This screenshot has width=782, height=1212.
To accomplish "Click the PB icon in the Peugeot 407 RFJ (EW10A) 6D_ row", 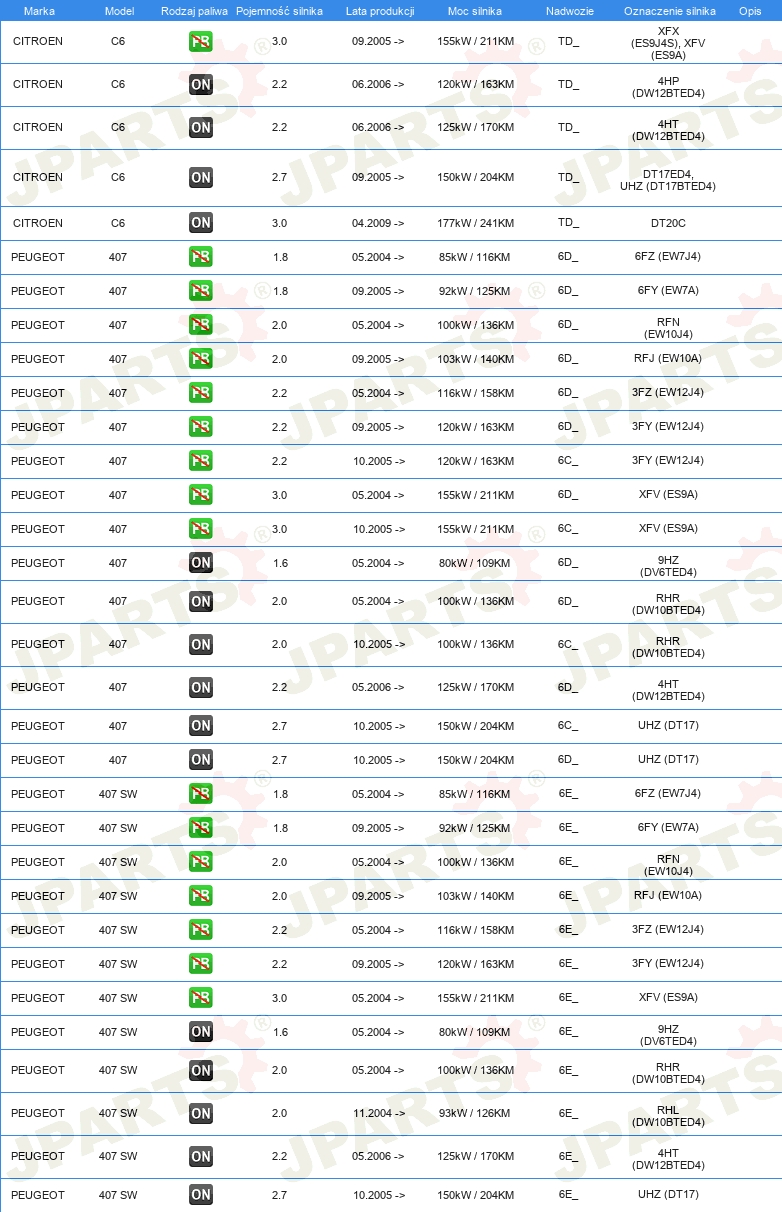I will (x=200, y=359).
